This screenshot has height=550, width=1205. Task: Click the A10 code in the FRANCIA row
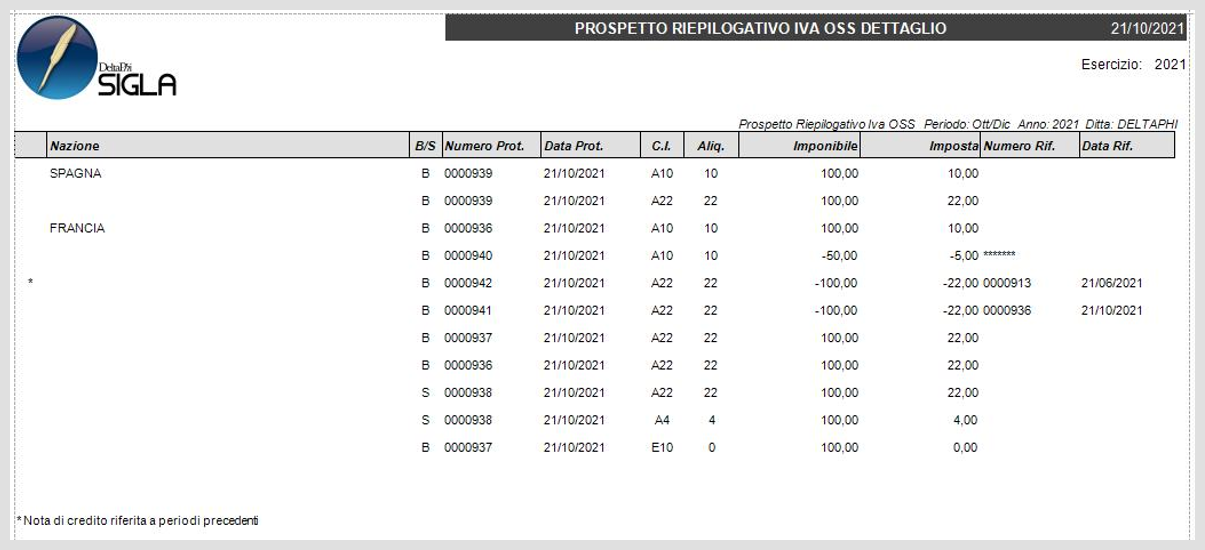pyautogui.click(x=662, y=228)
